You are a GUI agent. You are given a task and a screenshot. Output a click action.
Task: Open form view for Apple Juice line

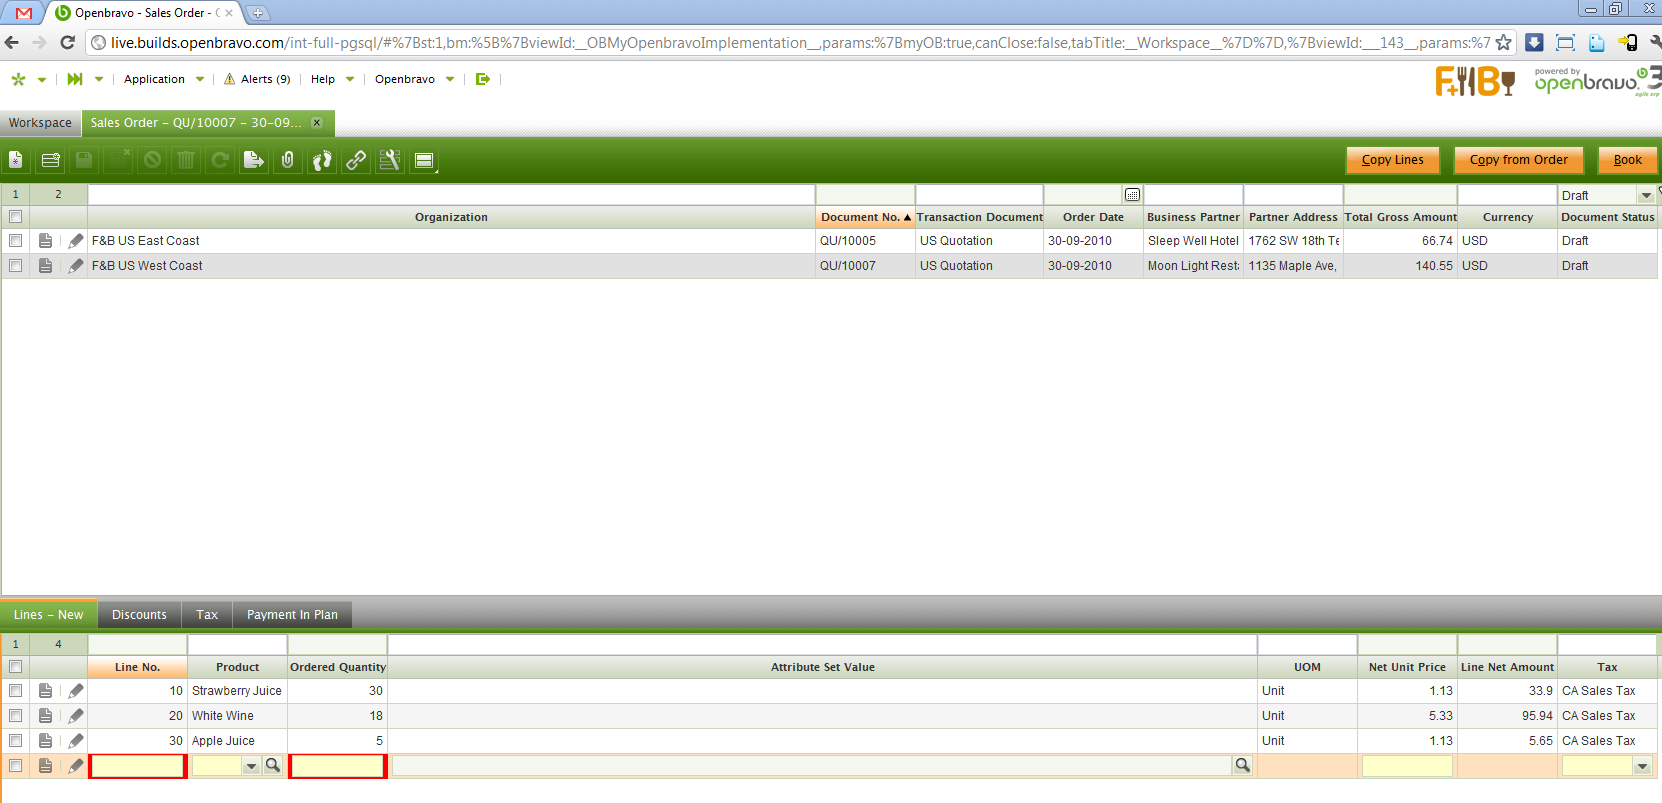[45, 741]
